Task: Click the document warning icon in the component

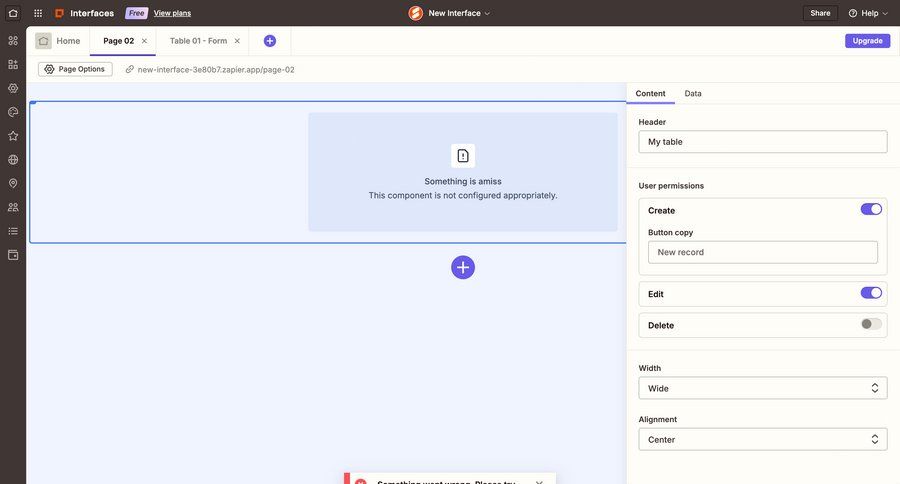Action: point(463,156)
